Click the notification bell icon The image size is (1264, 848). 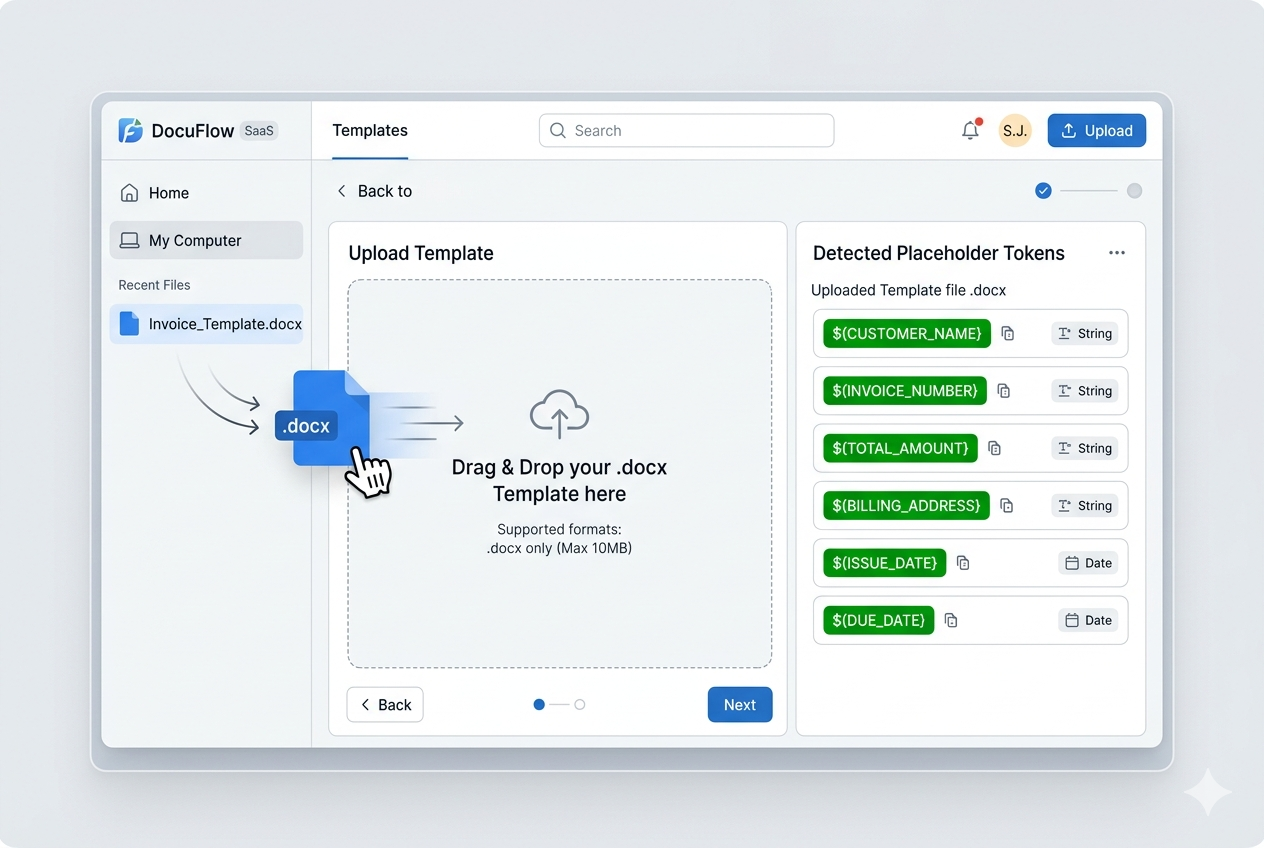pos(970,131)
